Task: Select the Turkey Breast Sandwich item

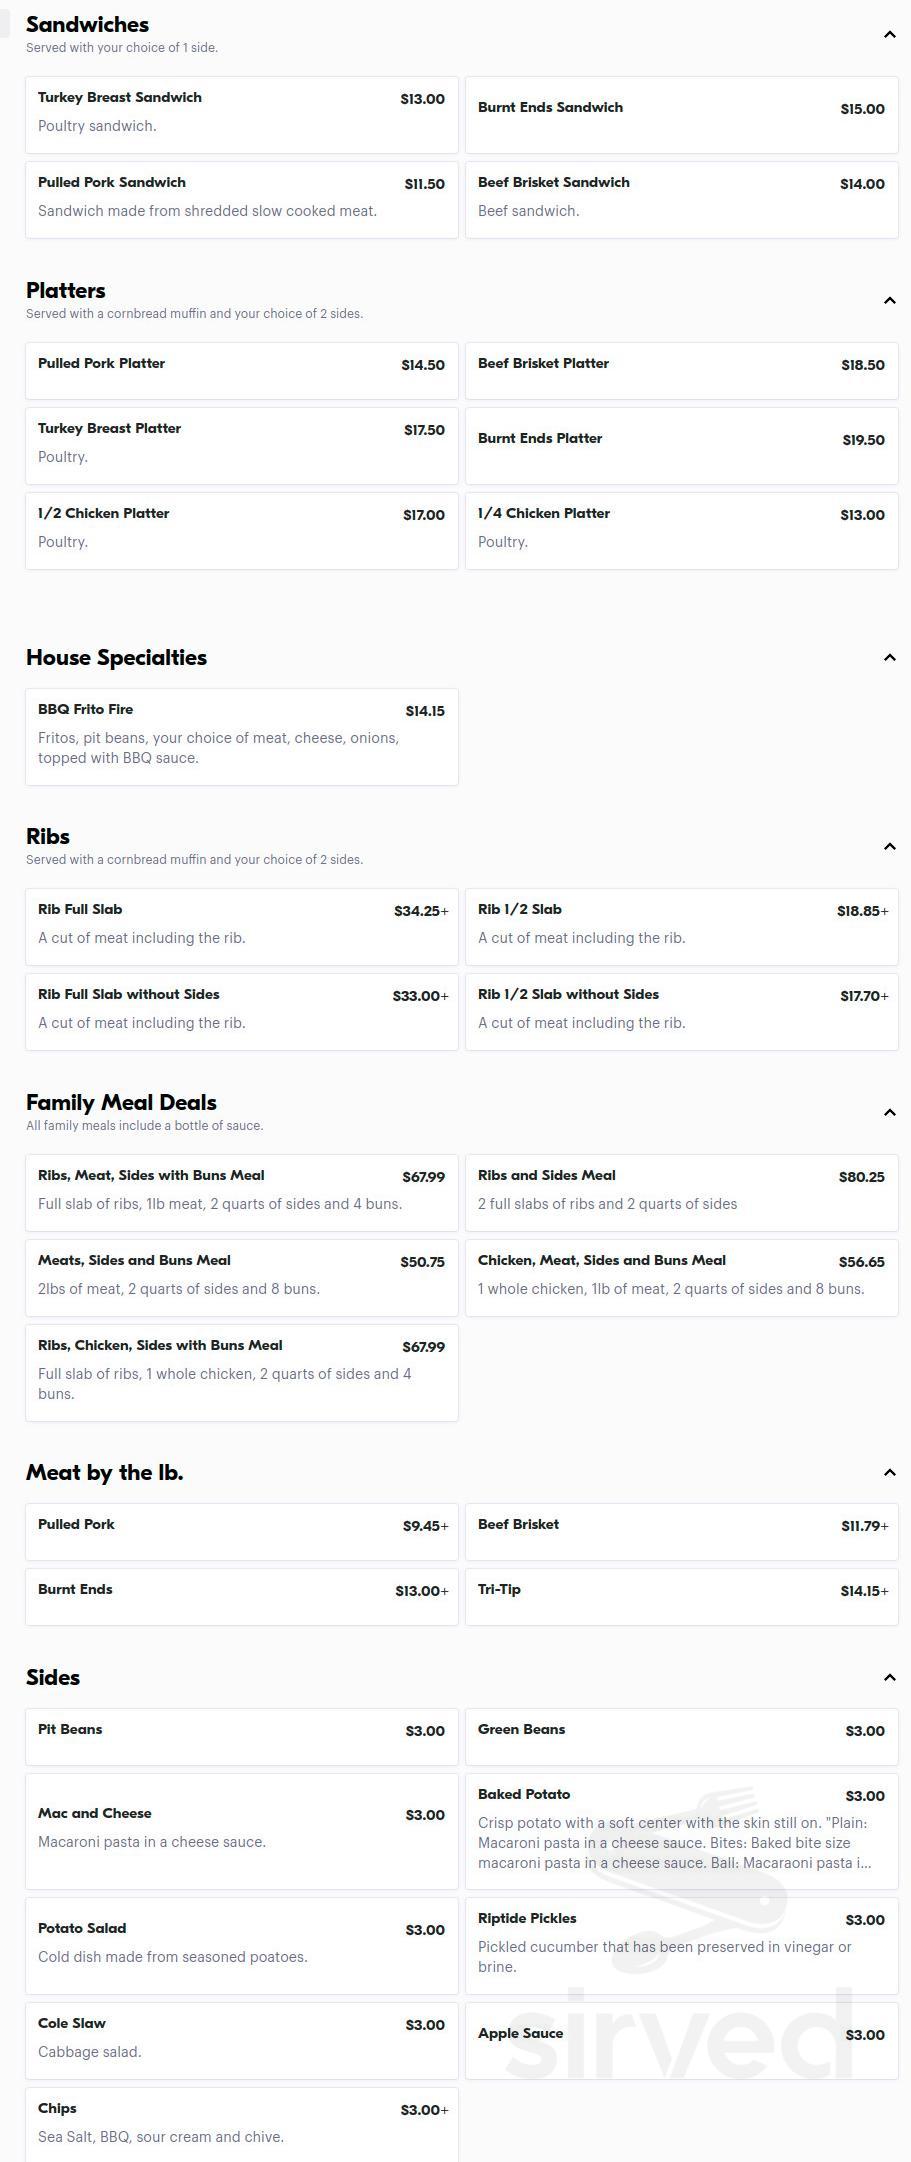Action: pos(241,114)
